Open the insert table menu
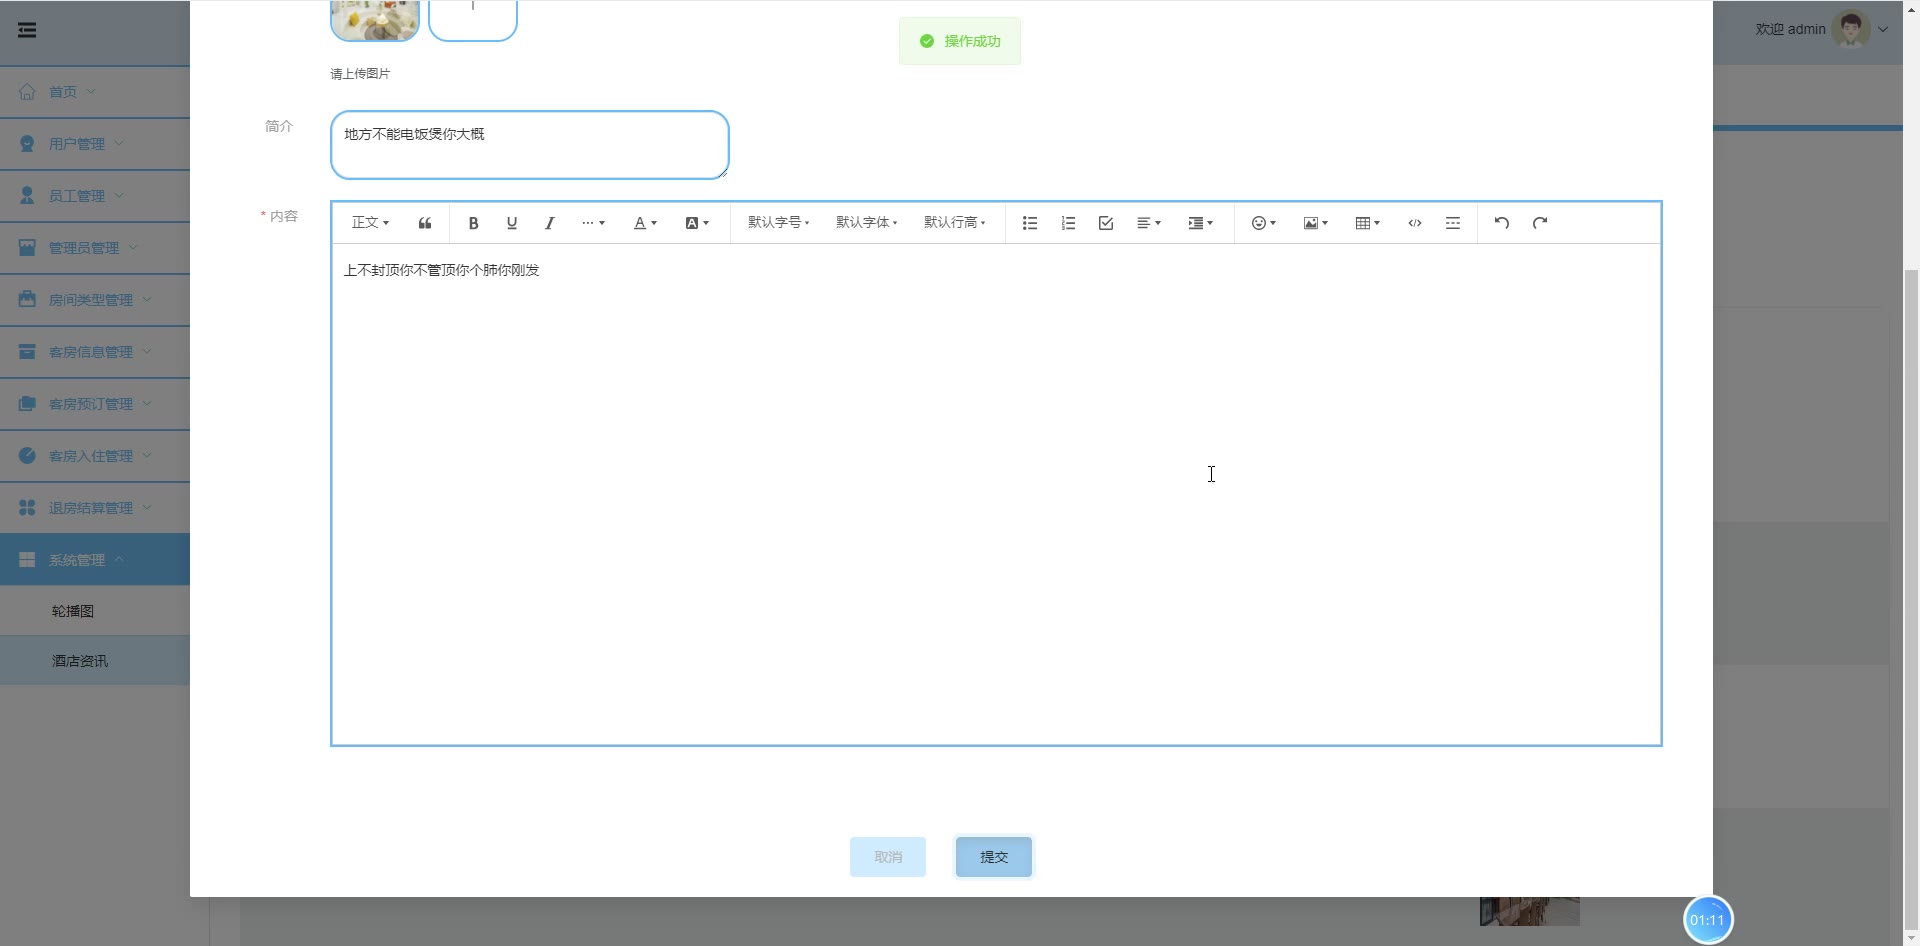 click(1368, 223)
